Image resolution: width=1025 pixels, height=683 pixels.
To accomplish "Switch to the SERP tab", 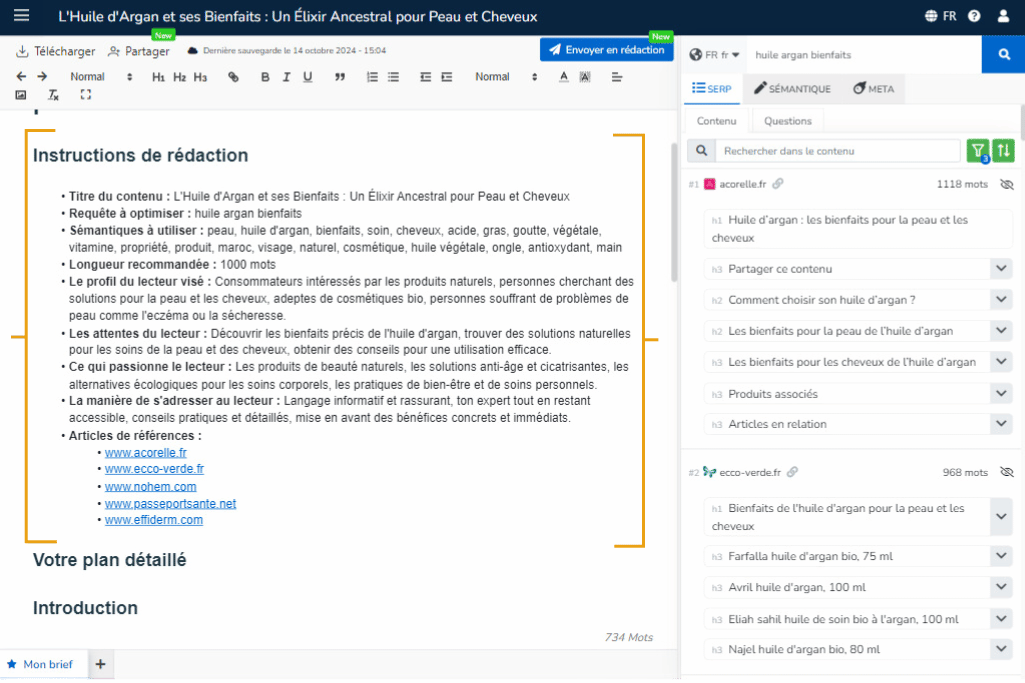I will point(712,89).
